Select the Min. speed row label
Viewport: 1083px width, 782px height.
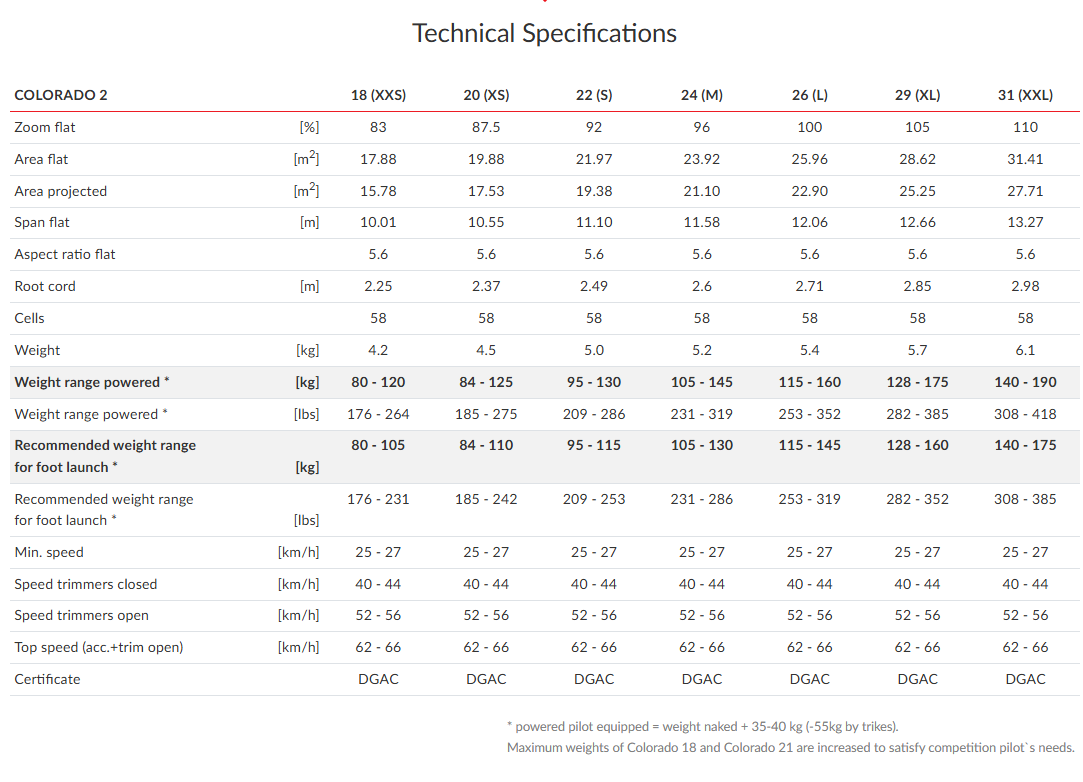pos(49,552)
